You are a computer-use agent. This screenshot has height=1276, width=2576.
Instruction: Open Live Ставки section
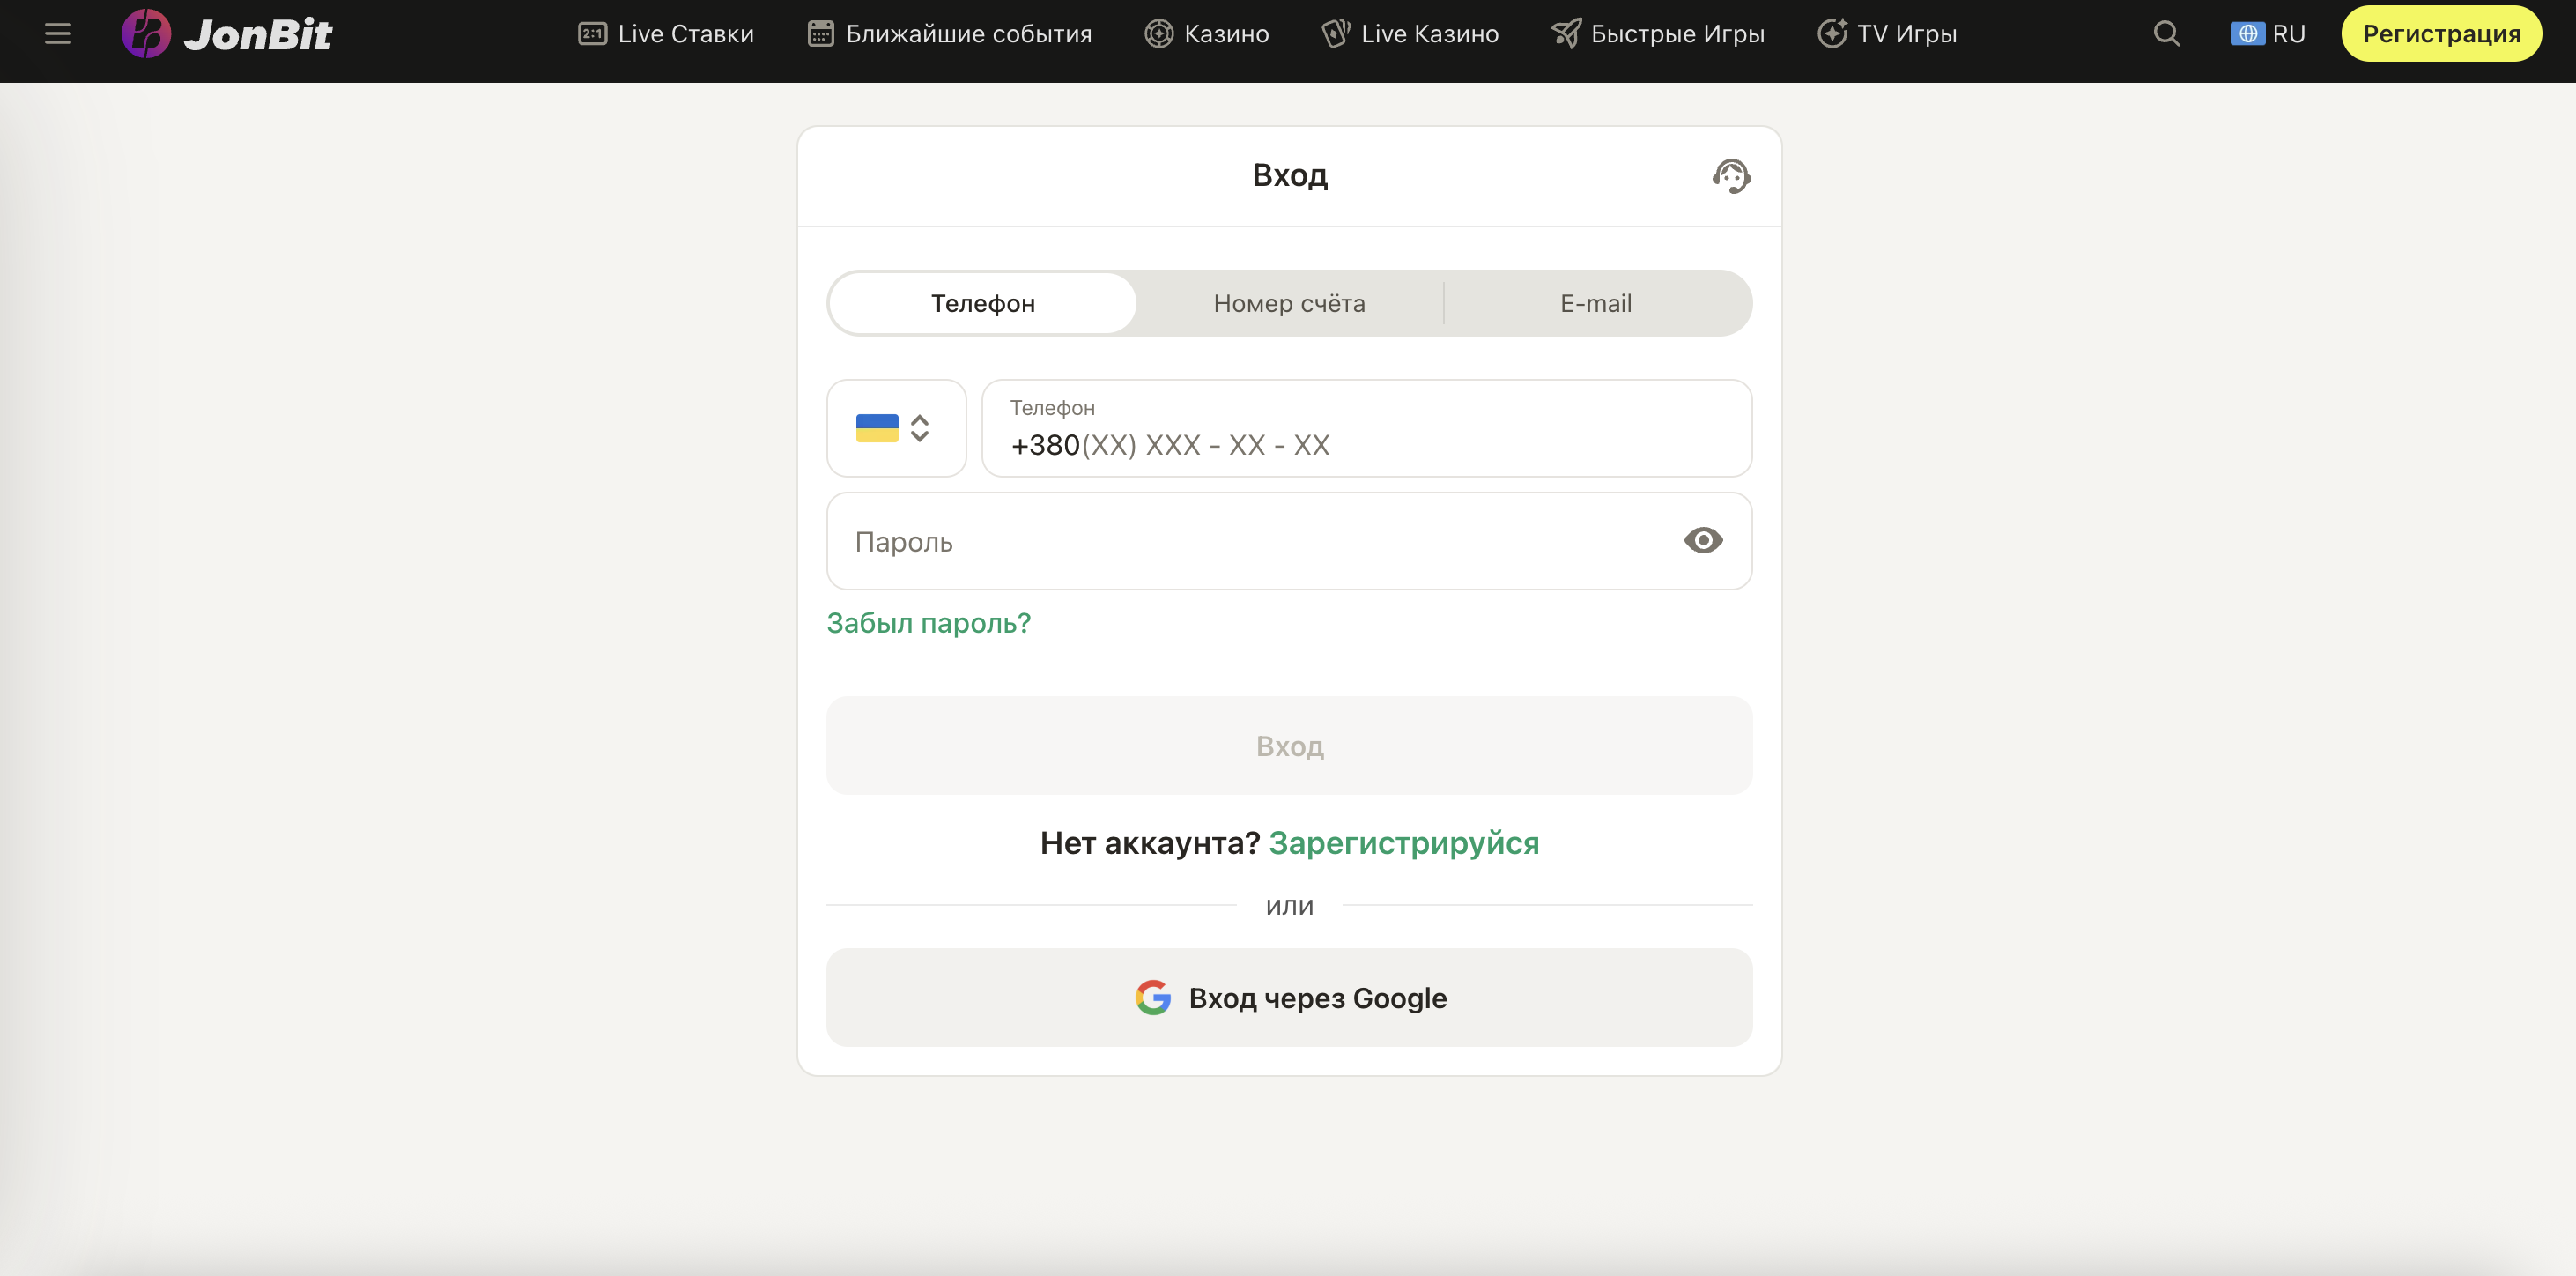tap(664, 33)
